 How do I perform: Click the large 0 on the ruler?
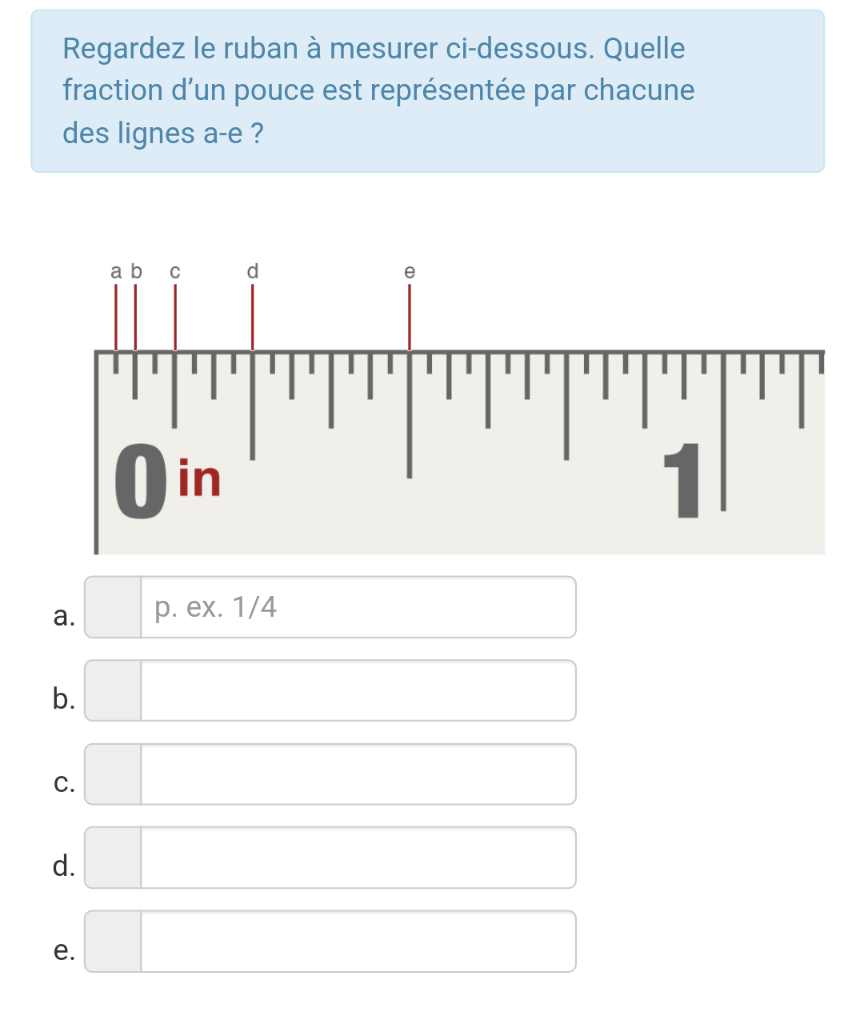(140, 484)
